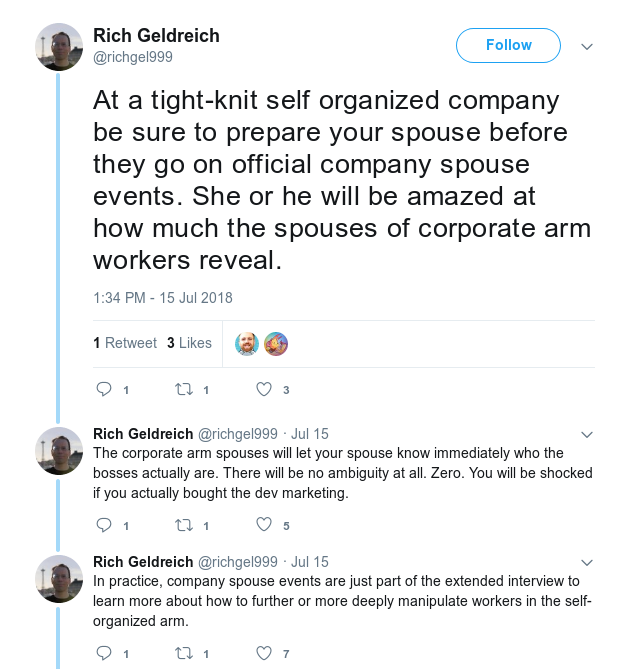Follow Rich Geldreich
This screenshot has height=669, width=622.
pos(508,45)
